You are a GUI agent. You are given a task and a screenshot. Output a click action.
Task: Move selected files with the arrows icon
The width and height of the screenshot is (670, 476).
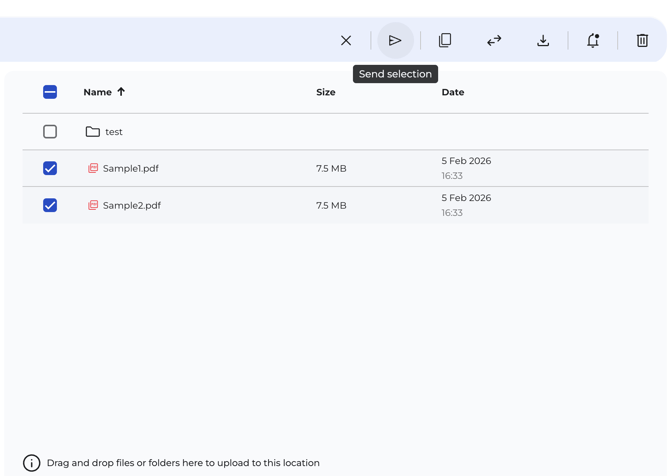point(494,41)
